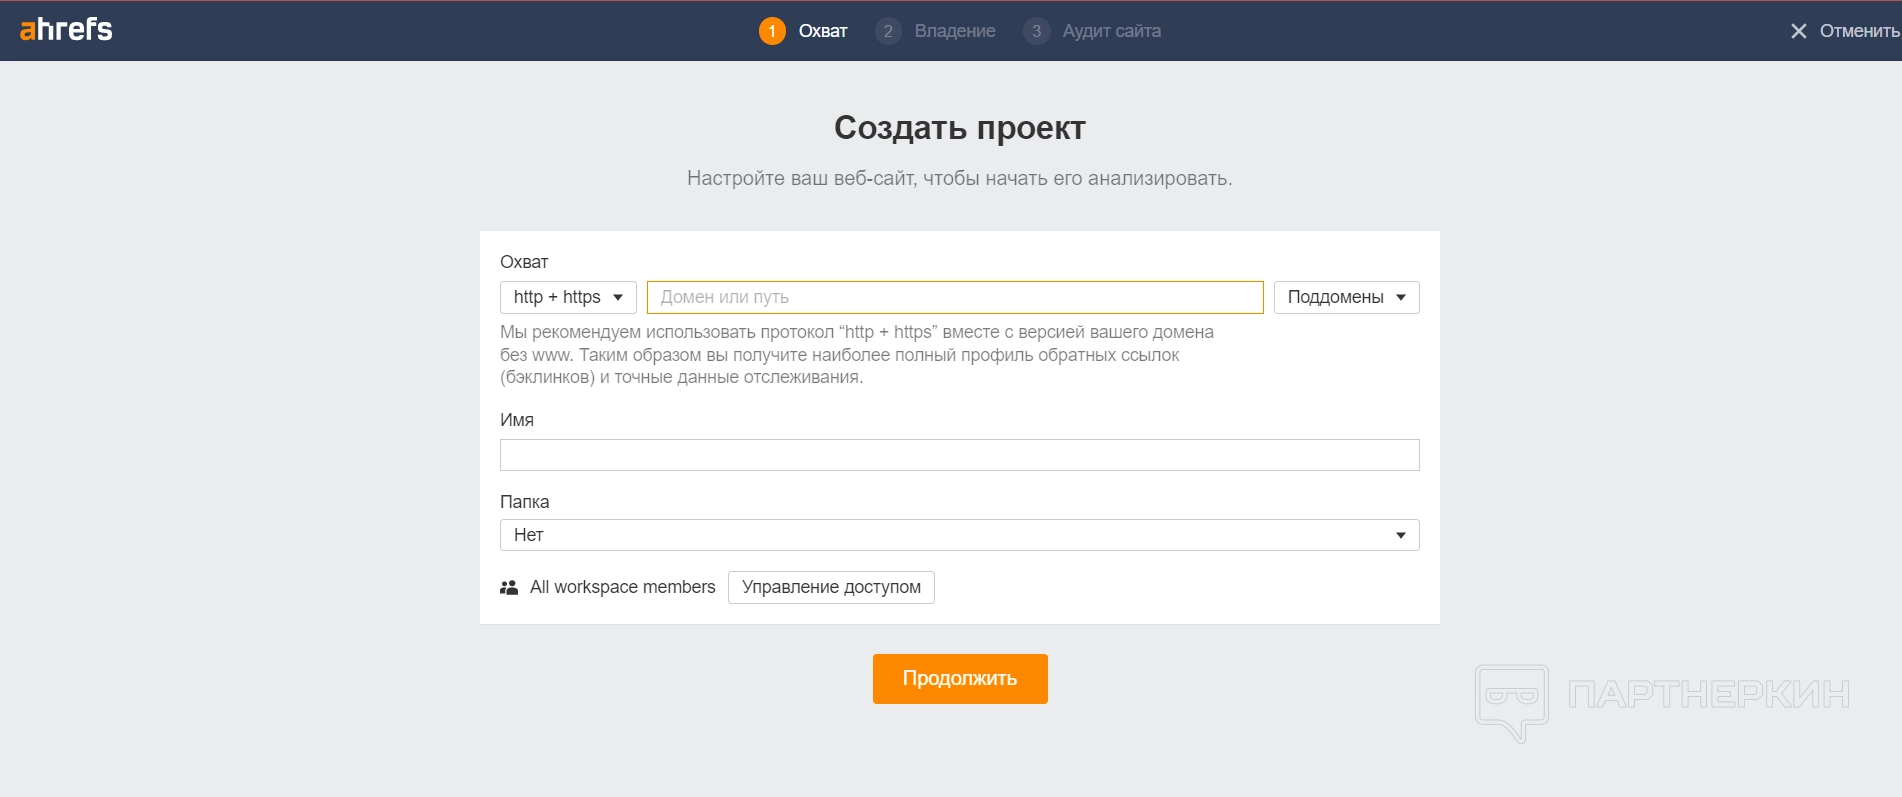1902x797 pixels.
Task: Click the ahrefs logo
Action: pyautogui.click(x=66, y=30)
